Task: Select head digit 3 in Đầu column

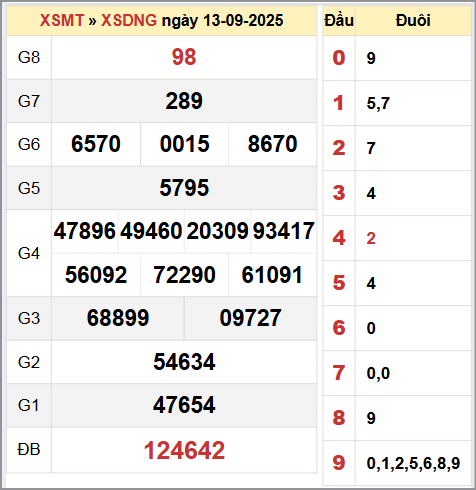Action: (339, 193)
